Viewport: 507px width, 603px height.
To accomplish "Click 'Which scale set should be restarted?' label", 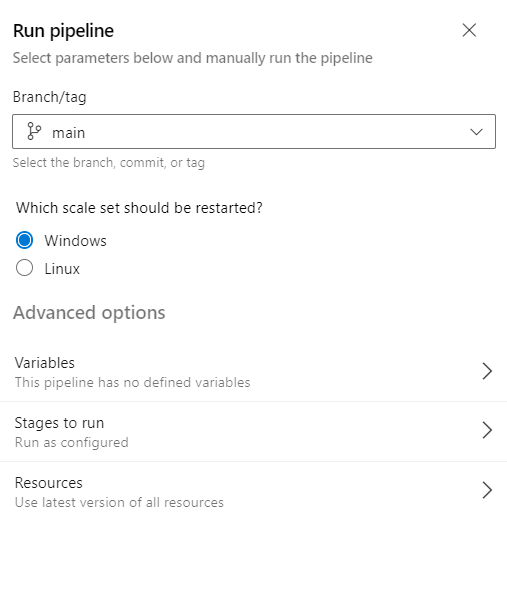I will [139, 208].
